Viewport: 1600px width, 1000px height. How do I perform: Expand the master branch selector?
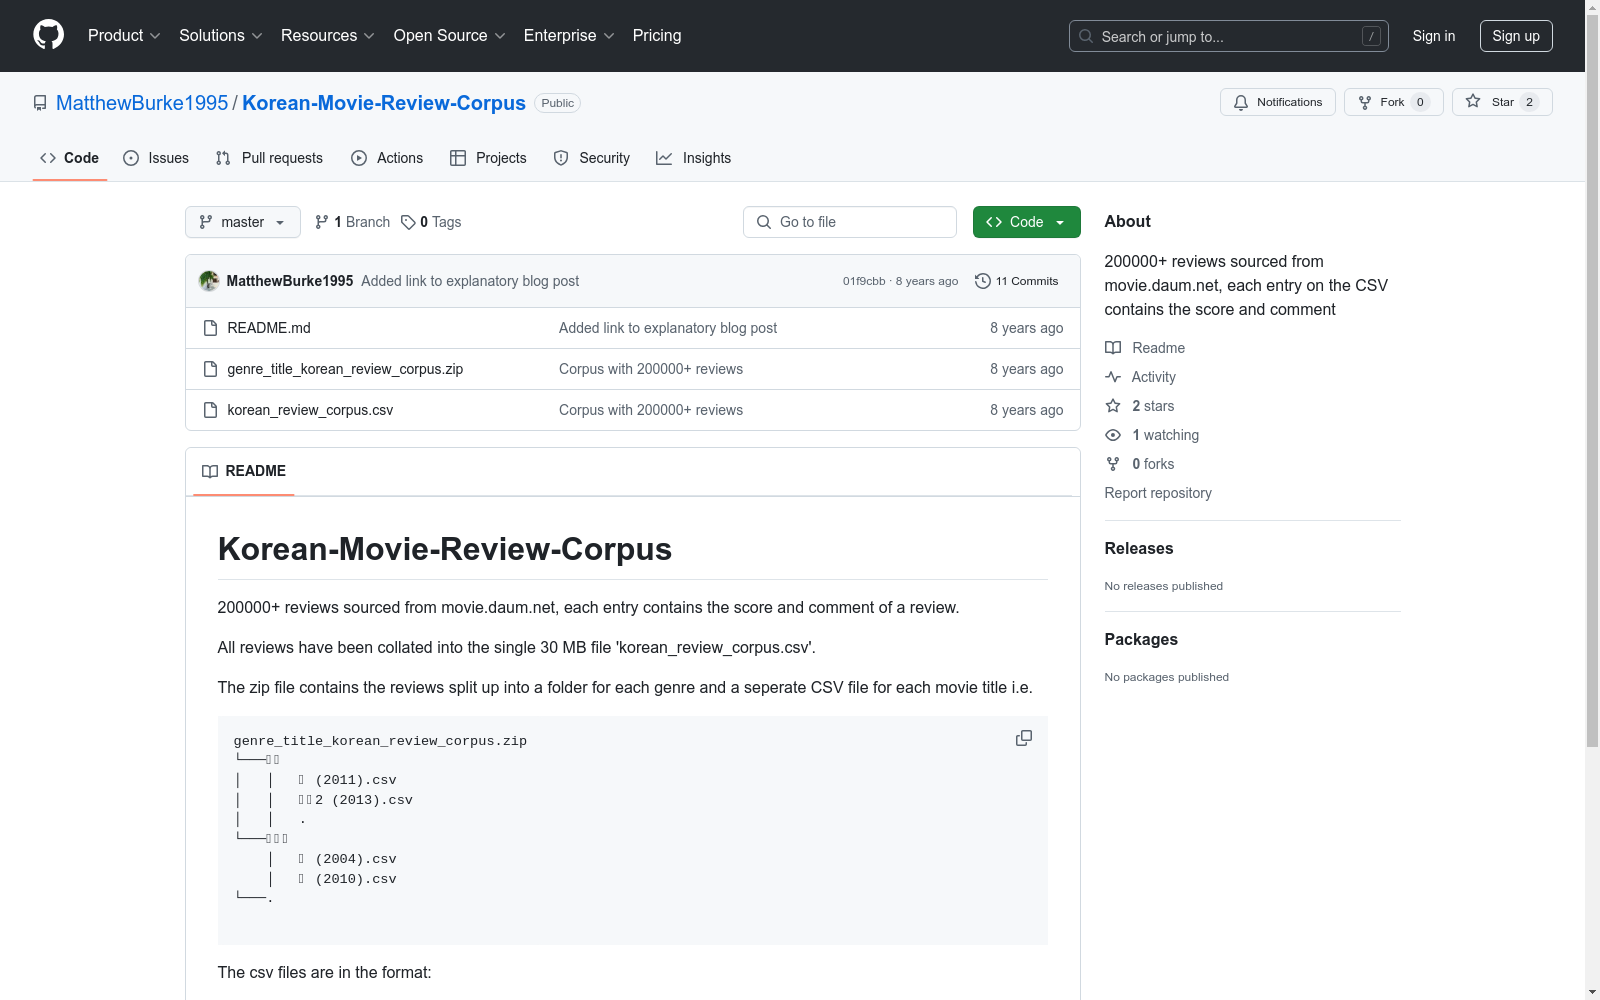click(x=243, y=222)
